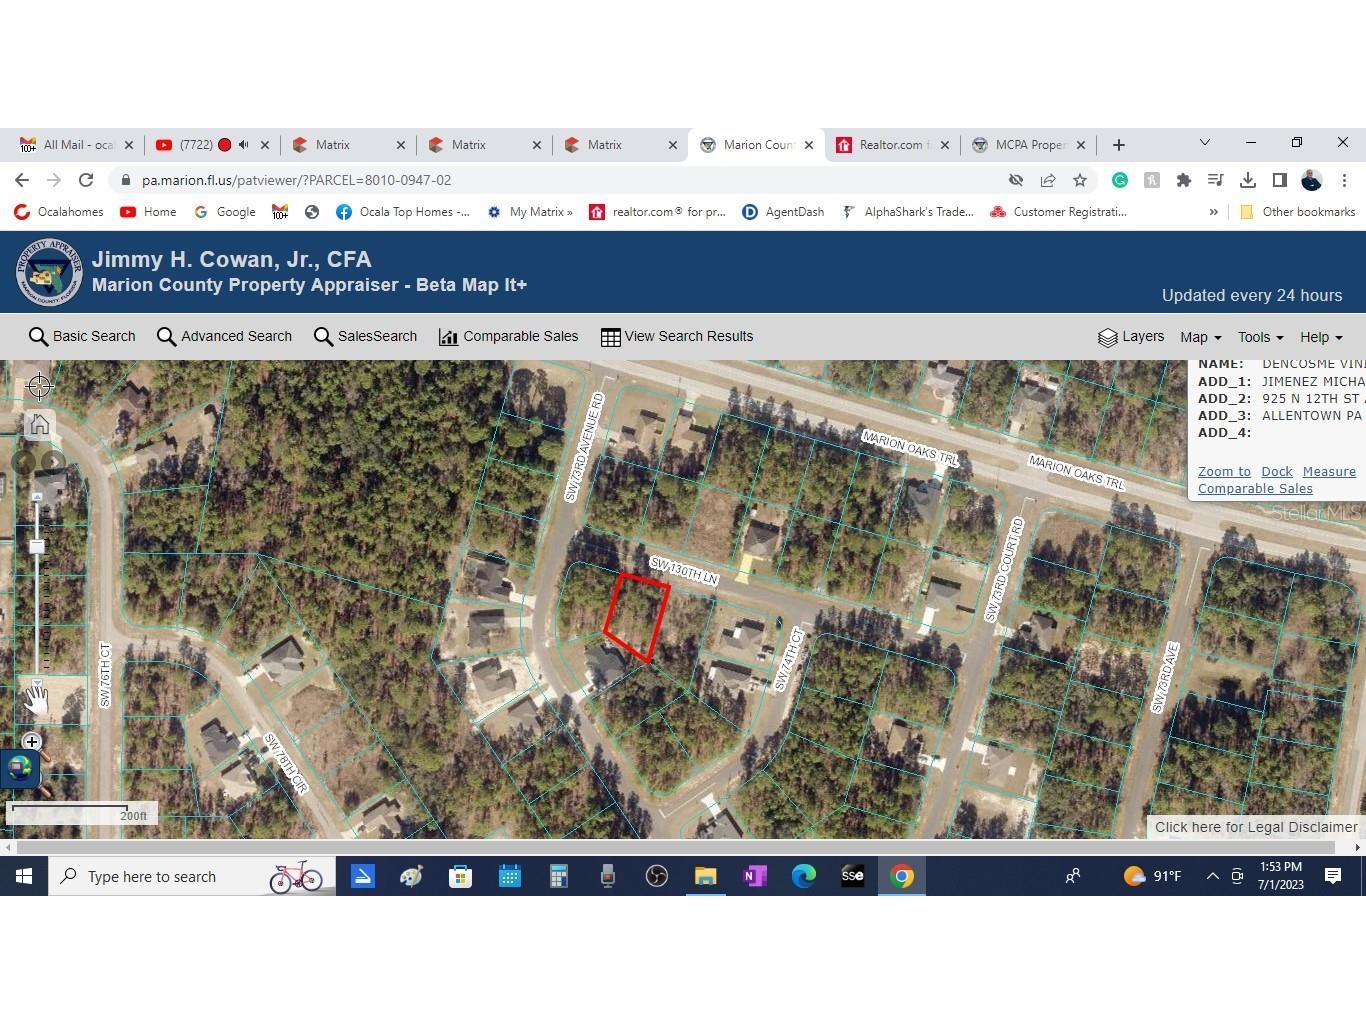Select the Basic Search magnifier icon
This screenshot has height=1024, width=1366.
click(x=39, y=336)
